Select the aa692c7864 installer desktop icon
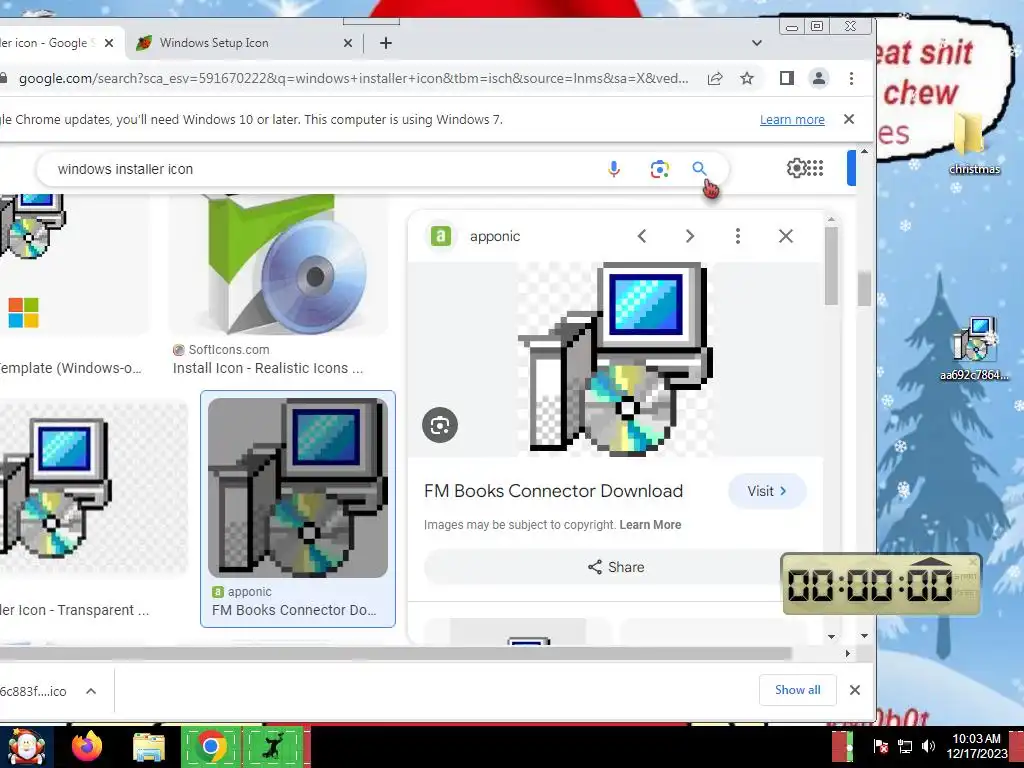Screen dimensions: 1024x768 click(x=974, y=347)
